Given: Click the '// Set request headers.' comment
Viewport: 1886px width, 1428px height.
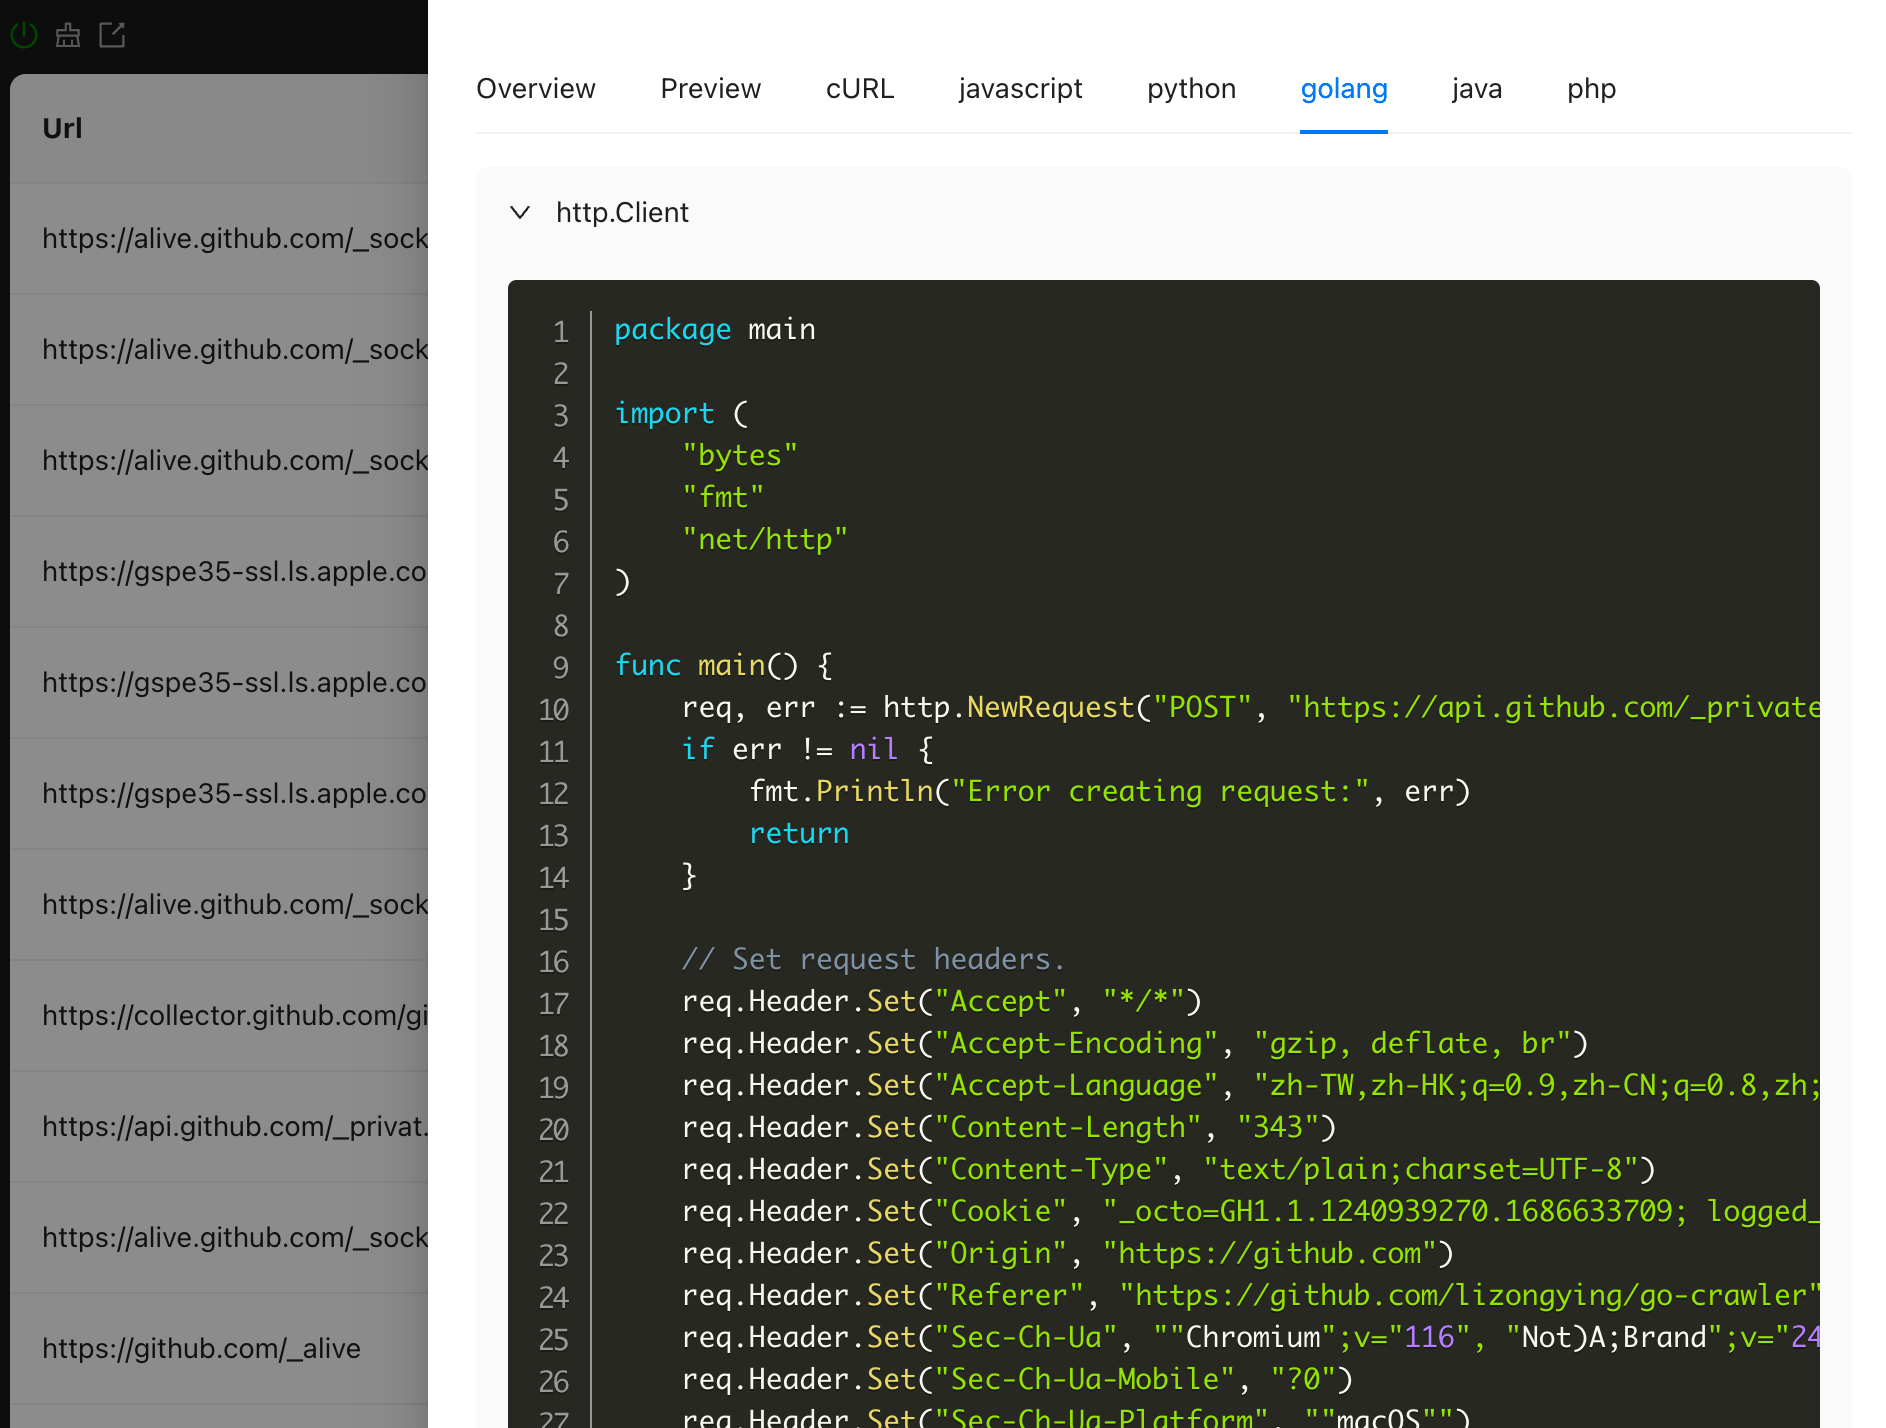Looking at the screenshot, I should pyautogui.click(x=873, y=960).
